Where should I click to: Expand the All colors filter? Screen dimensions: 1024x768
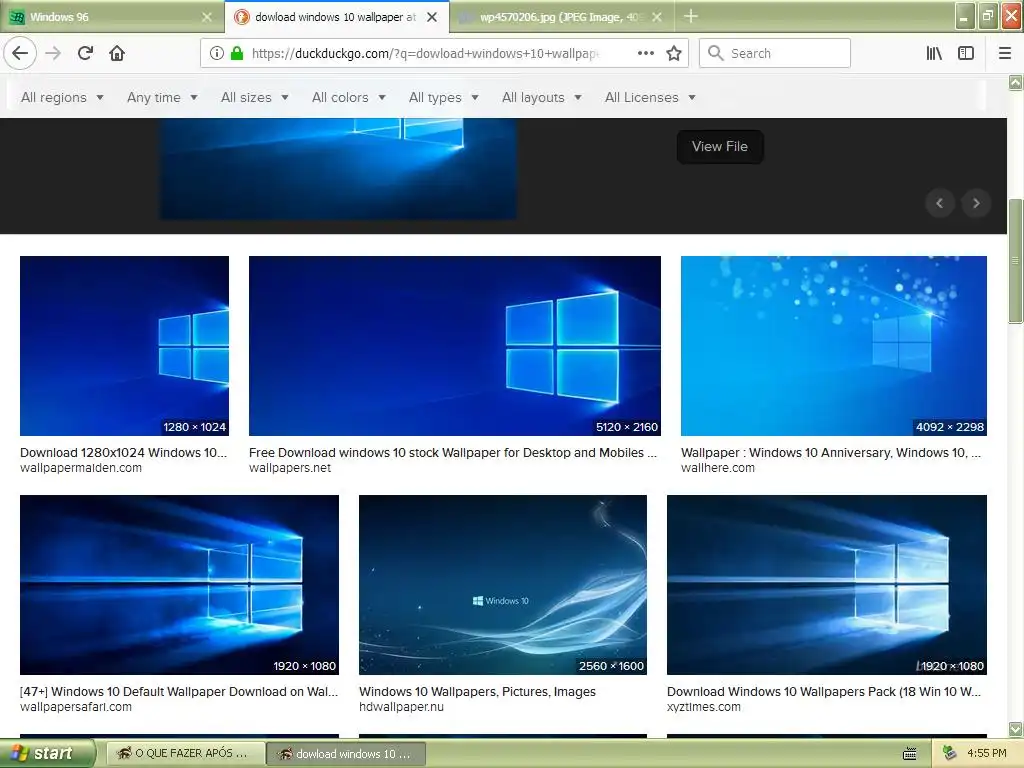(x=349, y=97)
